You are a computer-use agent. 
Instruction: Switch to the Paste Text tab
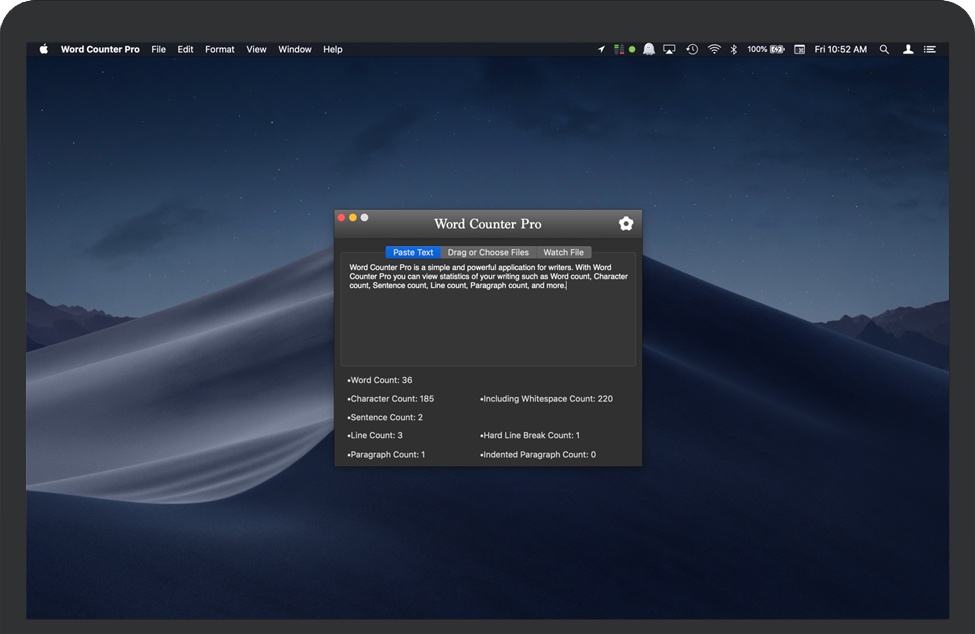coord(413,252)
